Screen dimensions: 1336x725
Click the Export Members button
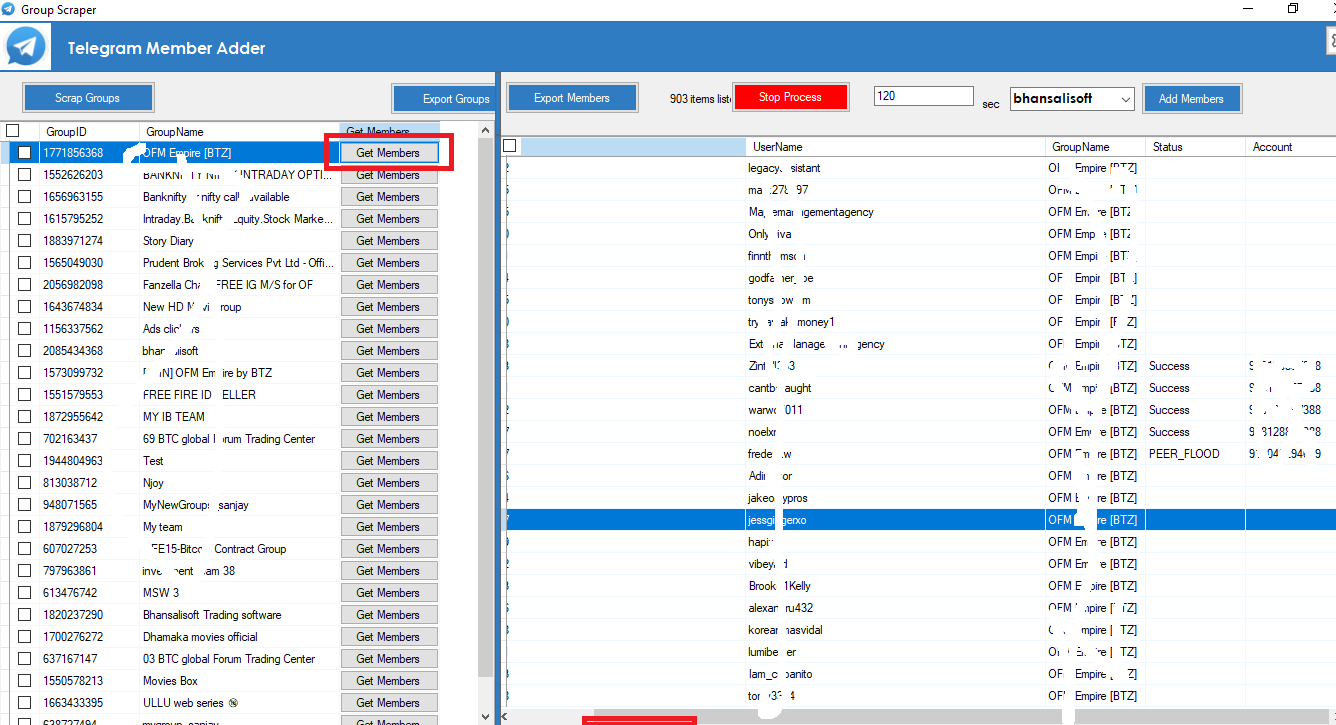coord(572,98)
